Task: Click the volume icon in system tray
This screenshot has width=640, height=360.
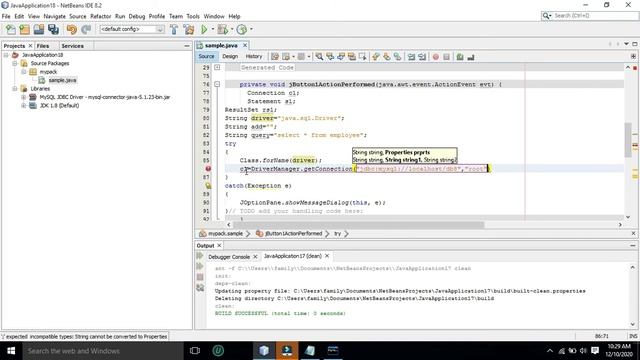Action: click(584, 351)
